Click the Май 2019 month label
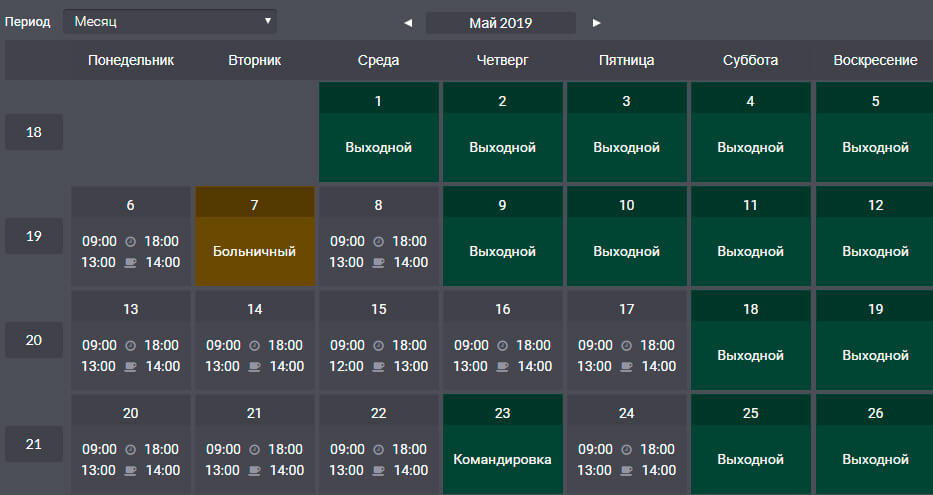 pos(500,23)
